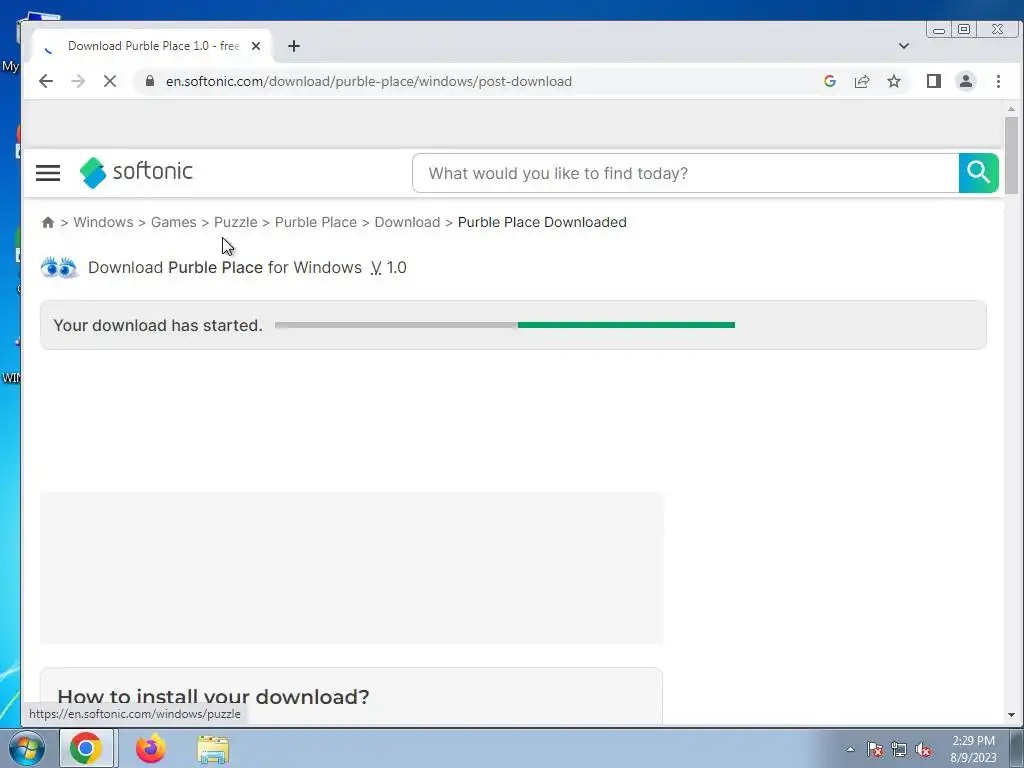
Task: Open the Chrome three-dot menu
Action: coord(998,81)
